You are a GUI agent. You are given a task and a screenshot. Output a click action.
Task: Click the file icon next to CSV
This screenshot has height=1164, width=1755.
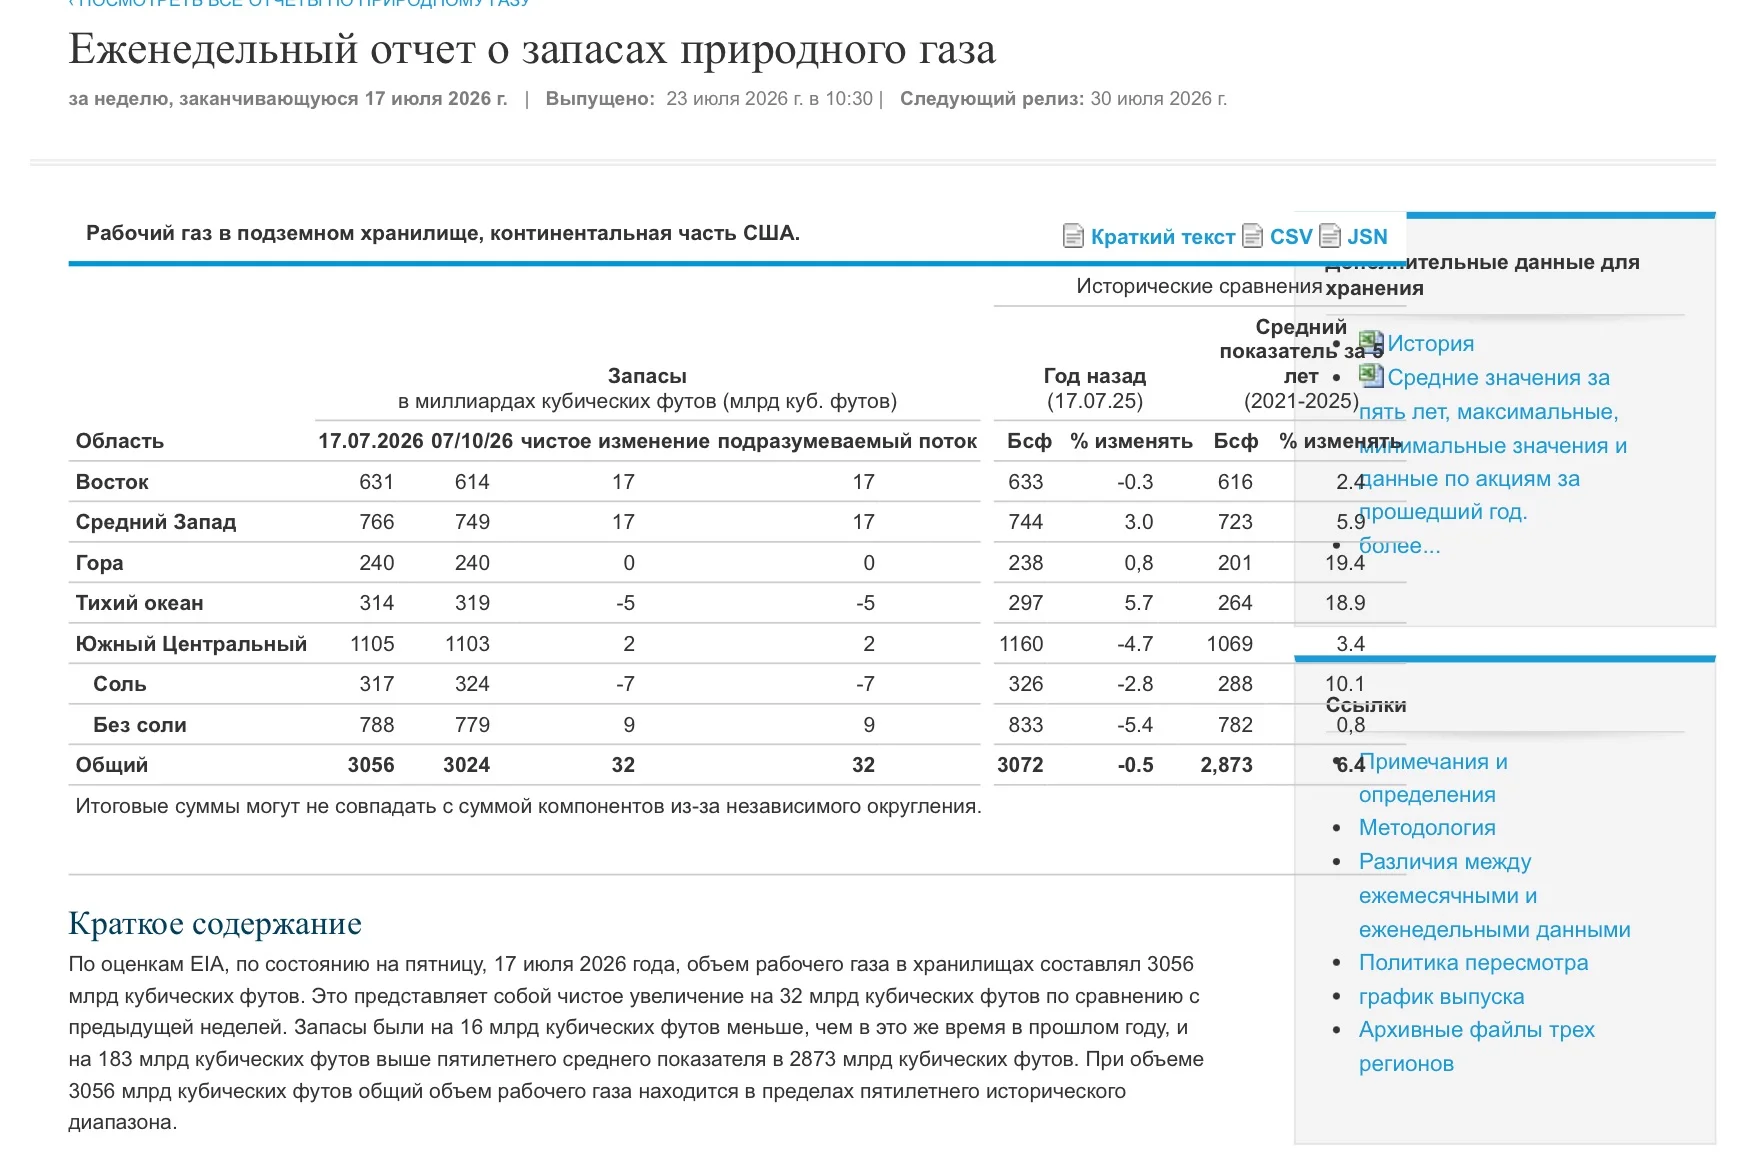1252,236
